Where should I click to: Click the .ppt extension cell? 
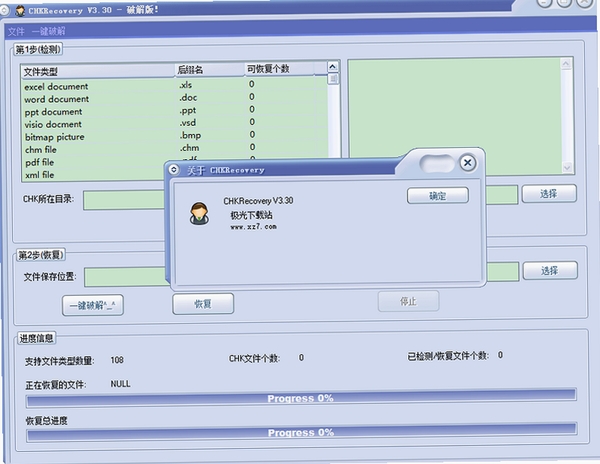188,111
